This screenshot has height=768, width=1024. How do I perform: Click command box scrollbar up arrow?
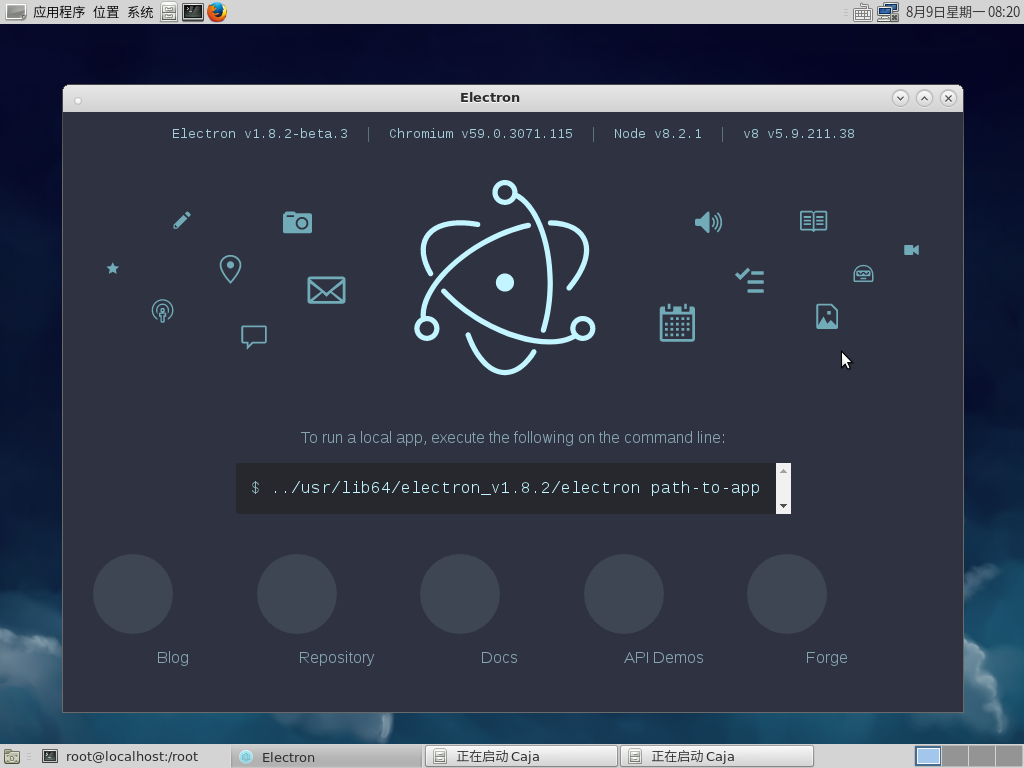point(783,471)
